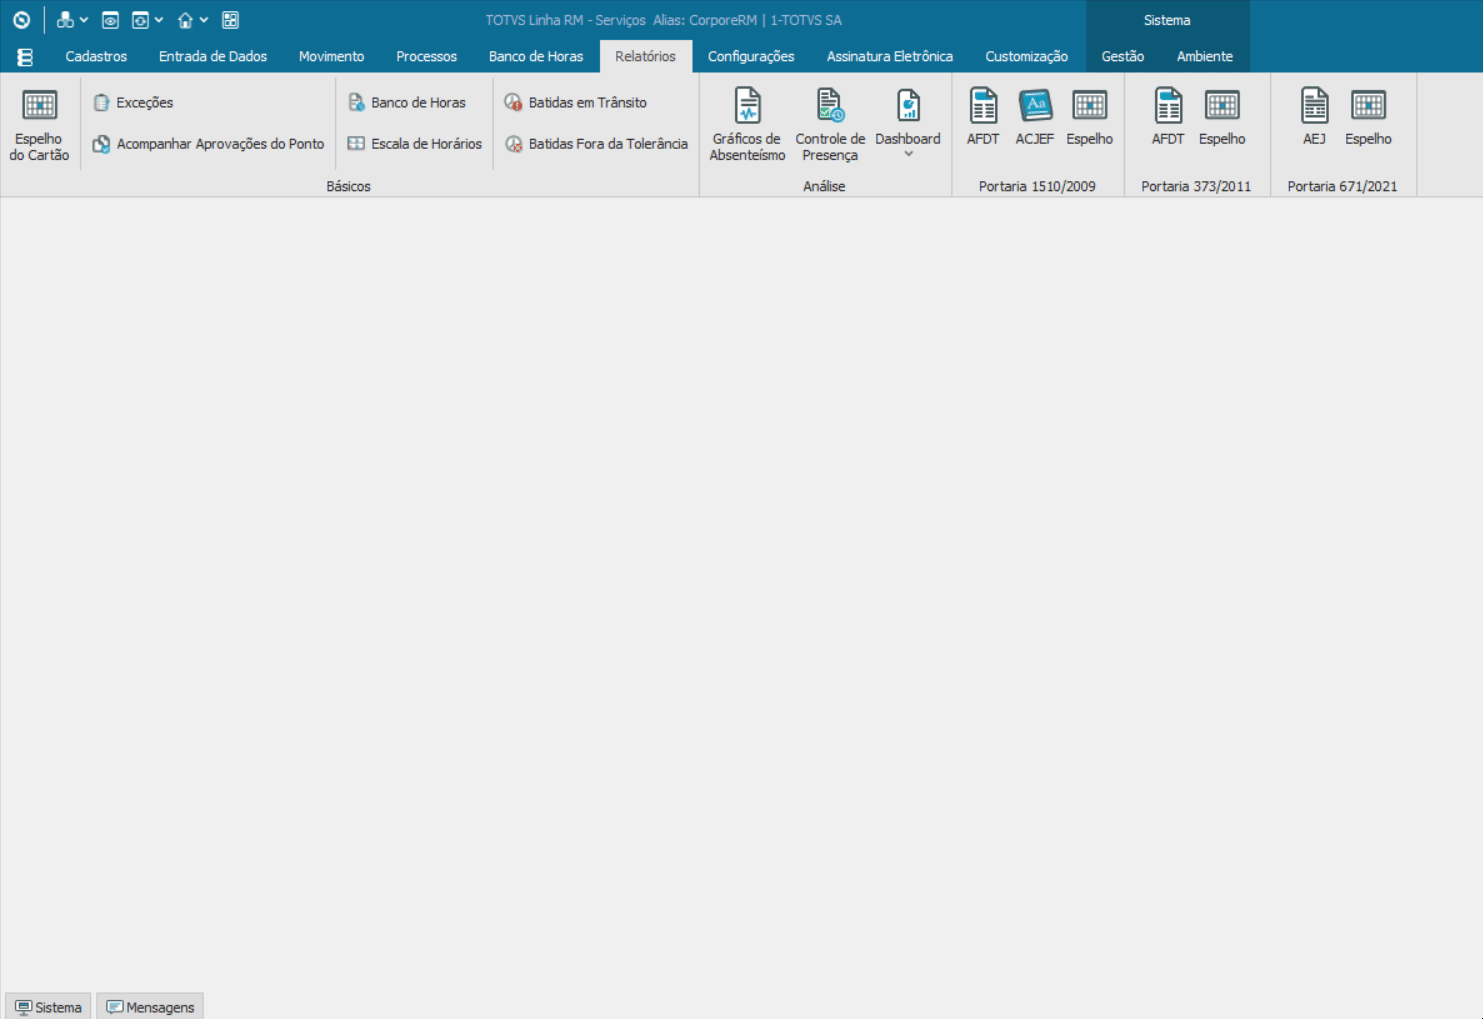The image size is (1483, 1019).
Task: Expand the home dropdown arrow
Action: click(x=204, y=20)
